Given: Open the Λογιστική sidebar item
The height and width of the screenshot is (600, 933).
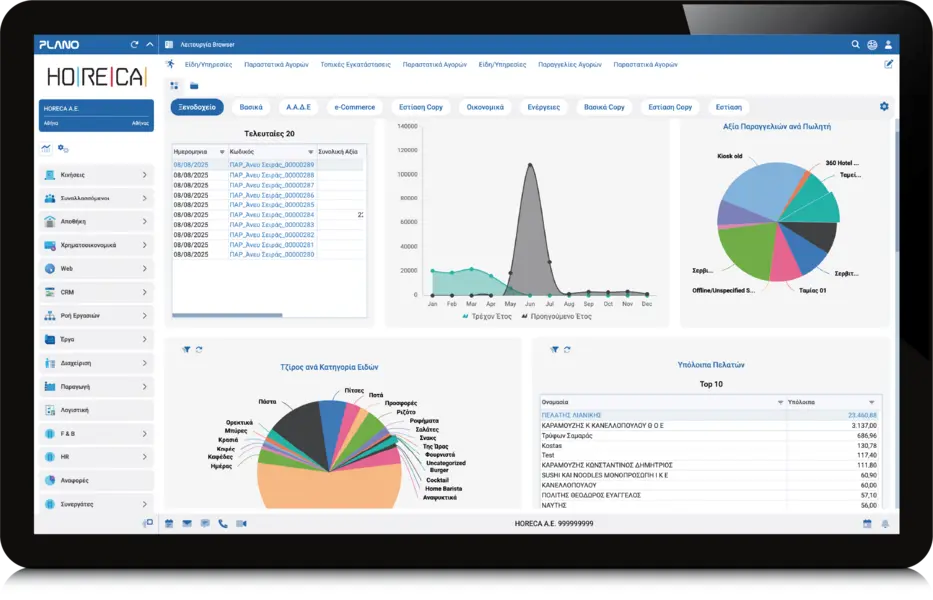Looking at the screenshot, I should 96,410.
